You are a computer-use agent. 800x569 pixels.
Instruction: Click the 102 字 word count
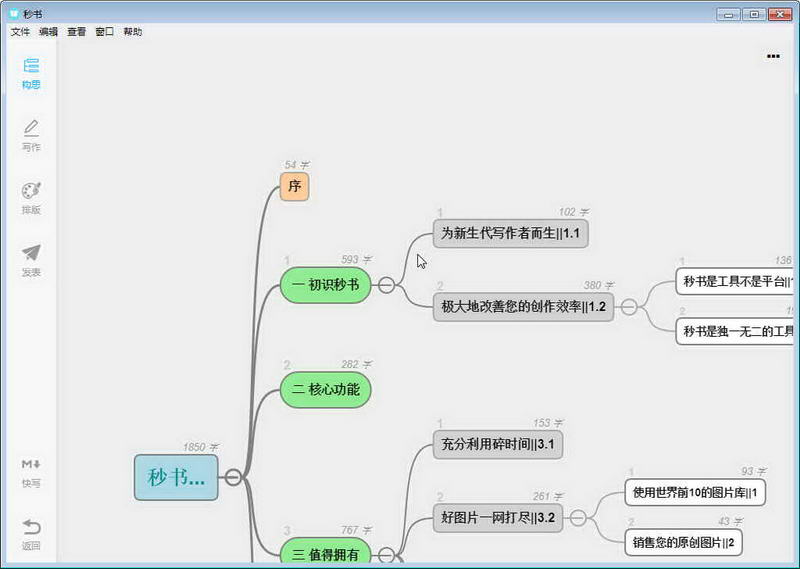tap(574, 212)
